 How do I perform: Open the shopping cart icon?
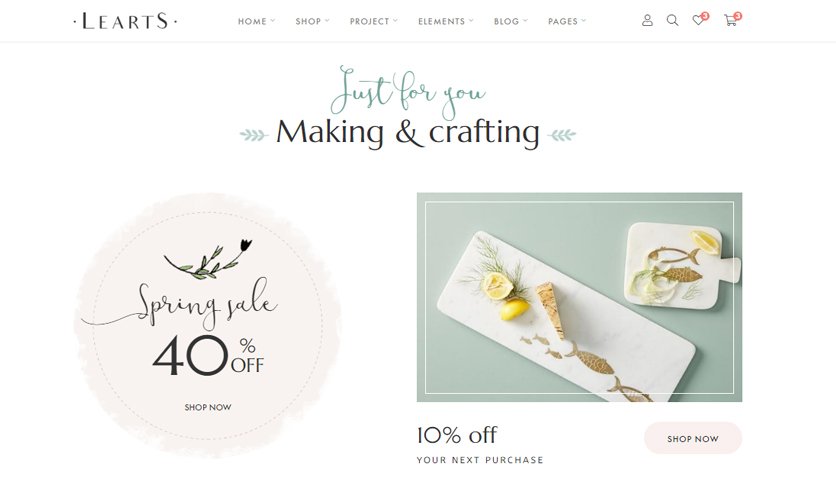coord(730,21)
